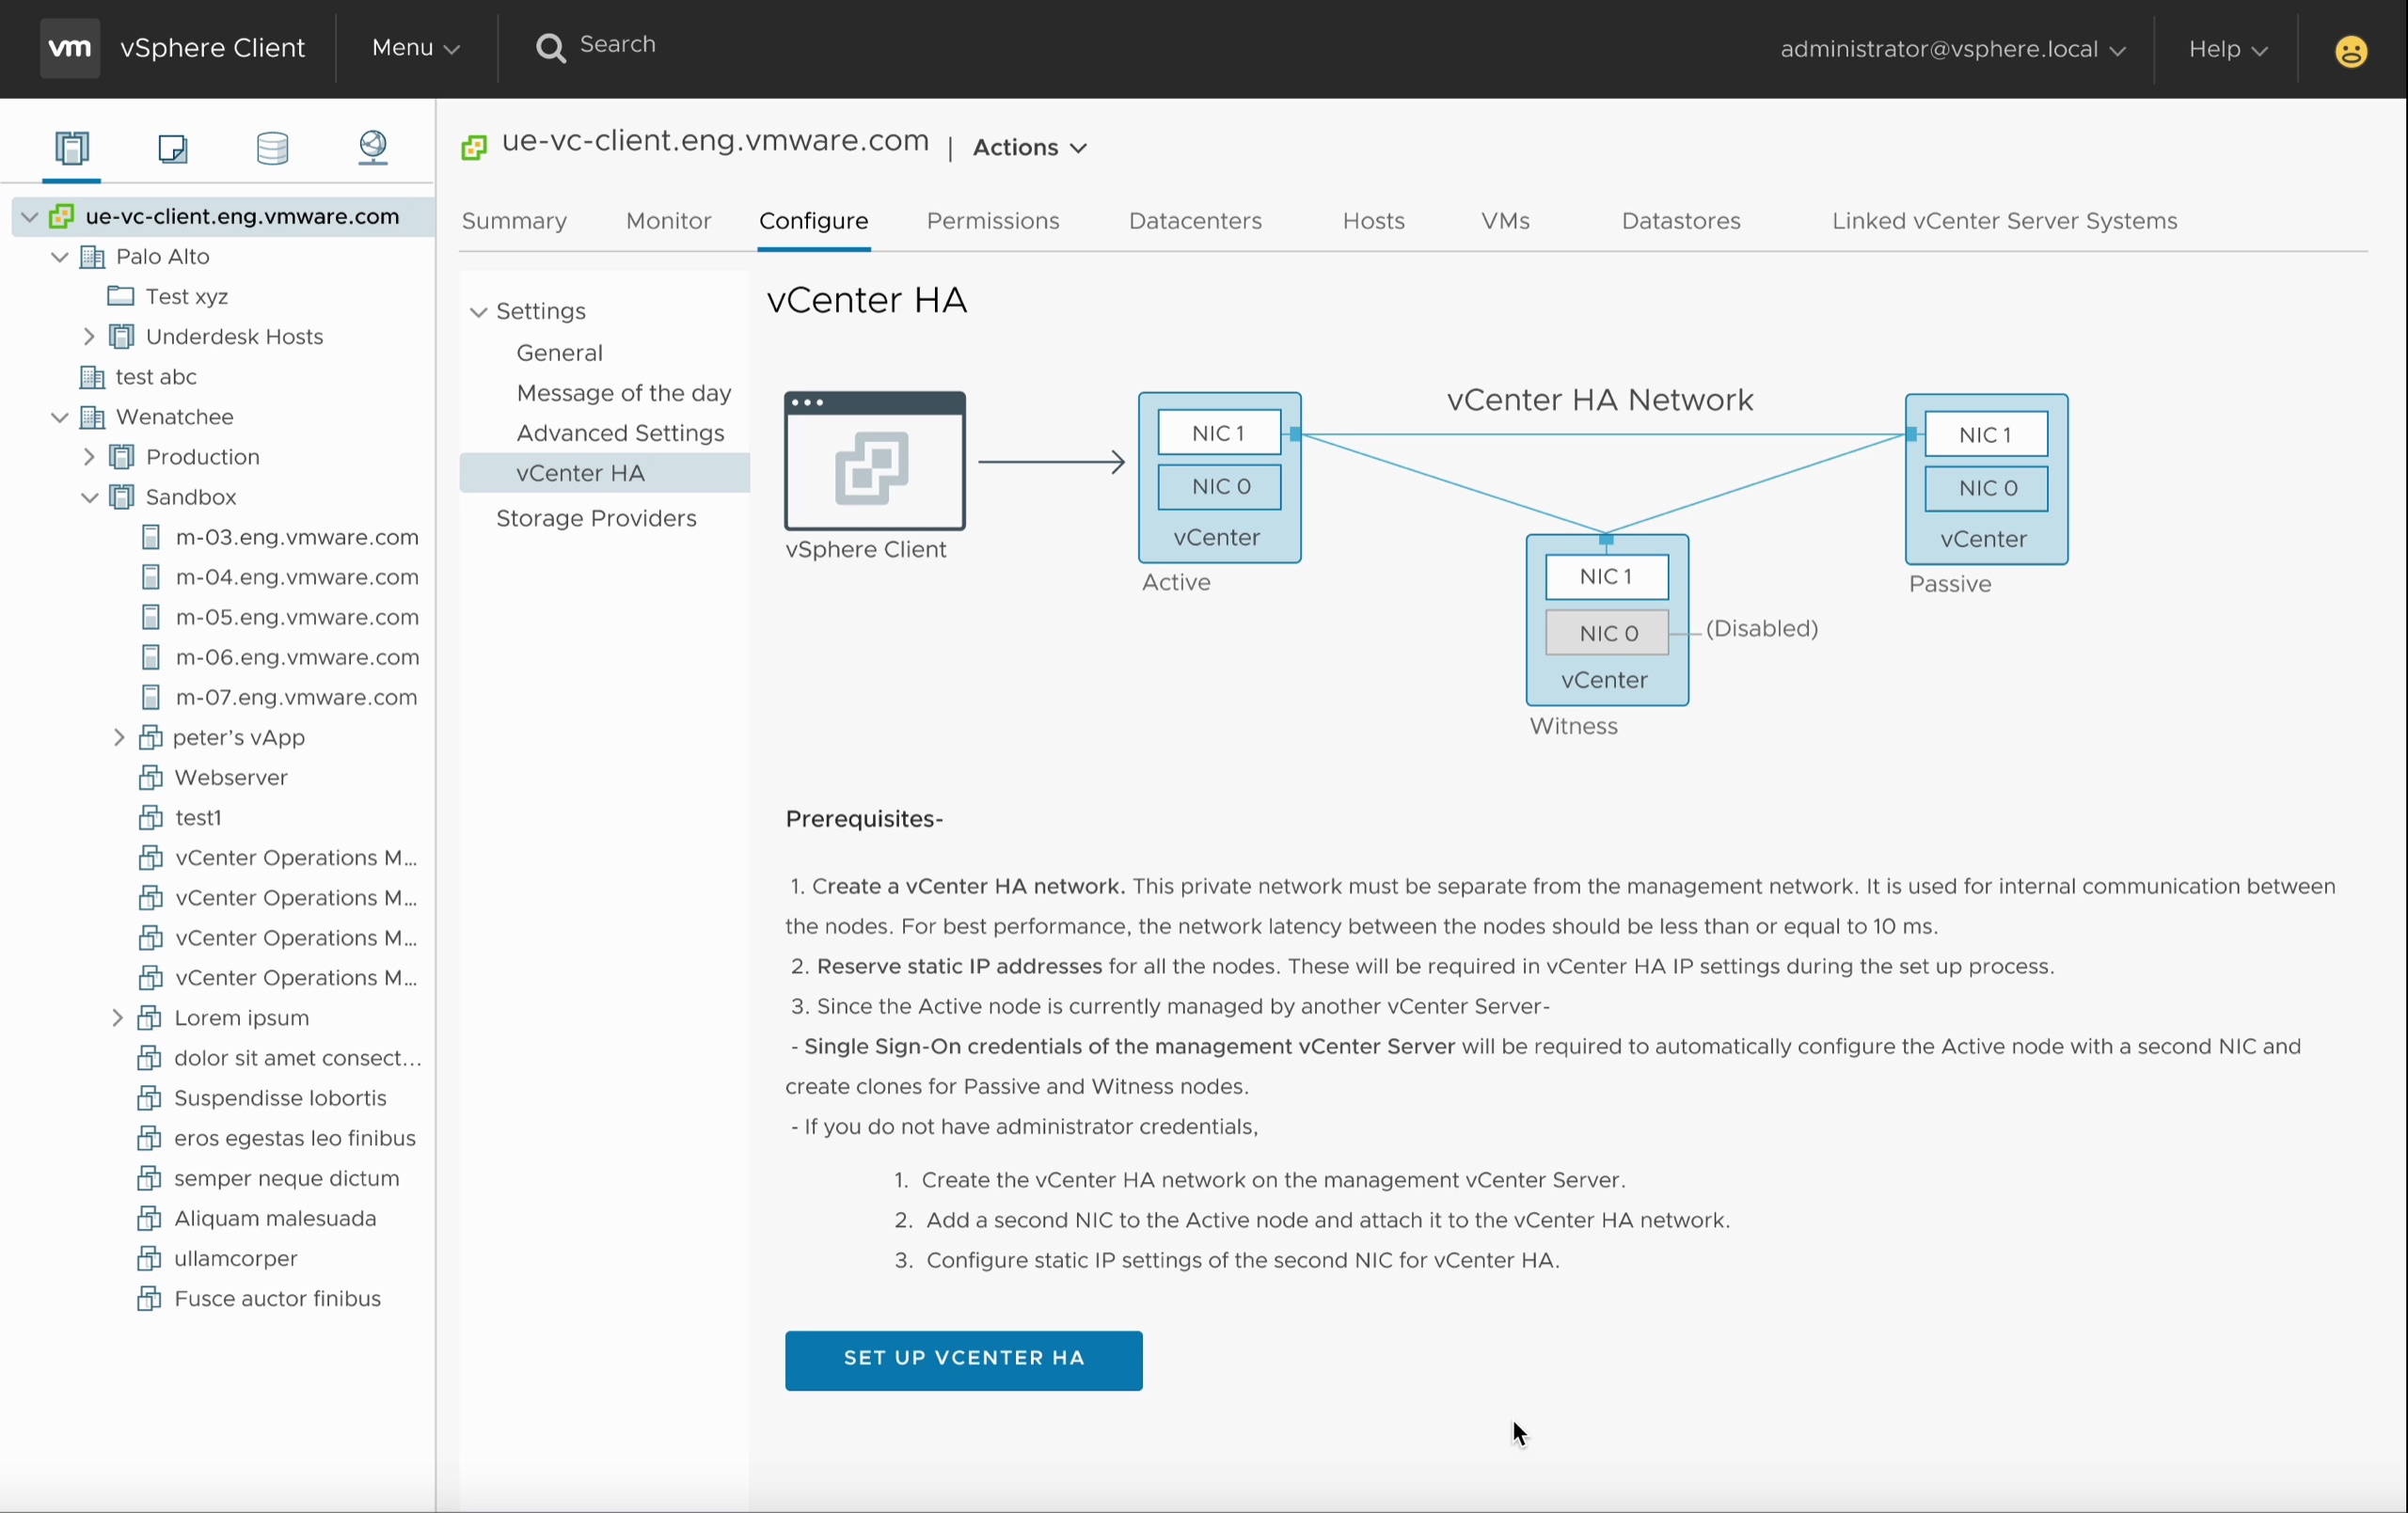
Task: Open the Menu dropdown
Action: (x=415, y=48)
